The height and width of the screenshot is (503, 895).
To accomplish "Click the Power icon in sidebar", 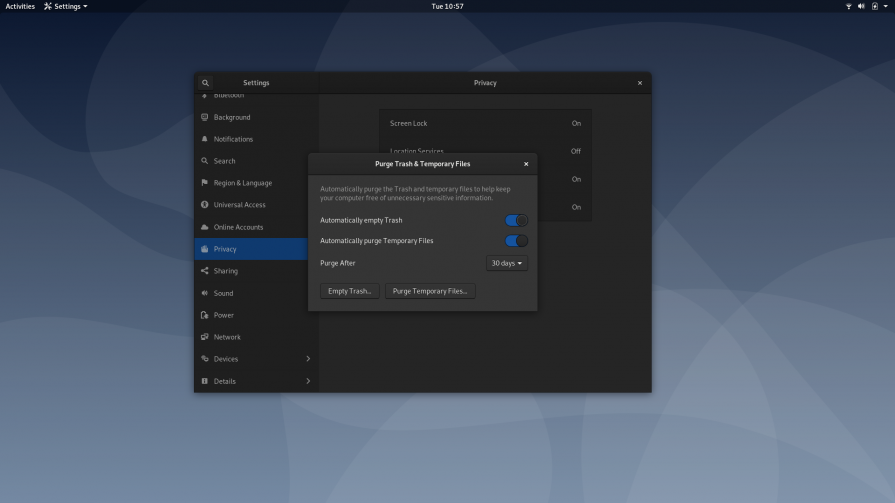I will [x=205, y=315].
